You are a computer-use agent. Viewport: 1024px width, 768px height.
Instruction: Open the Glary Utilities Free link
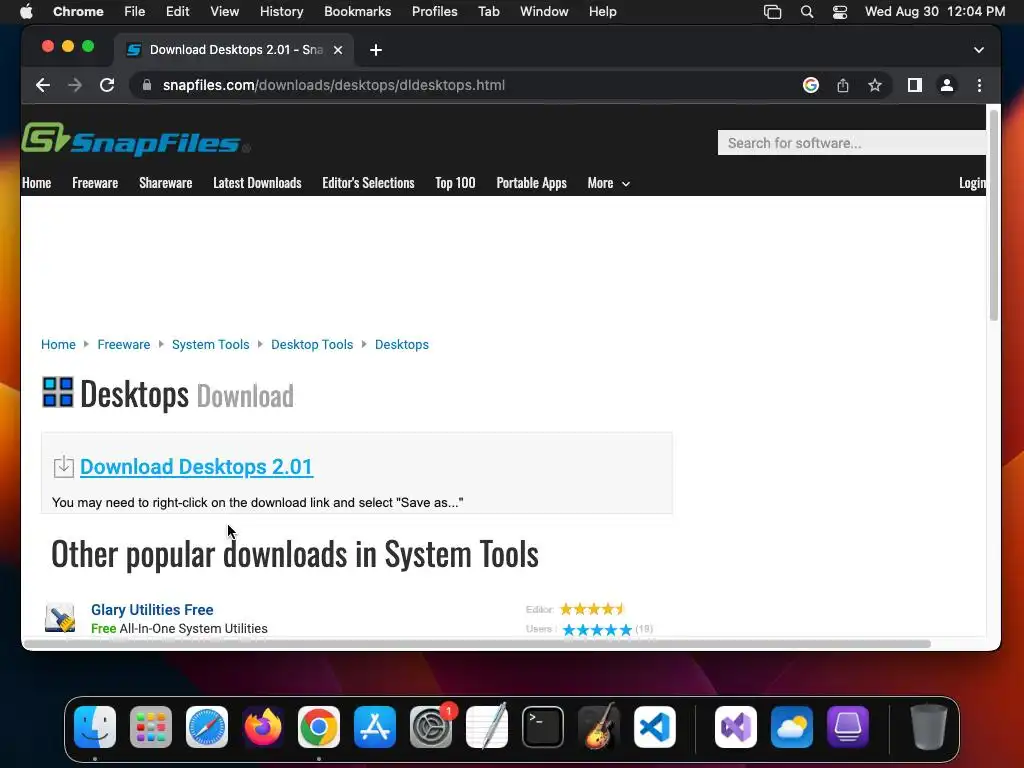tap(152, 610)
